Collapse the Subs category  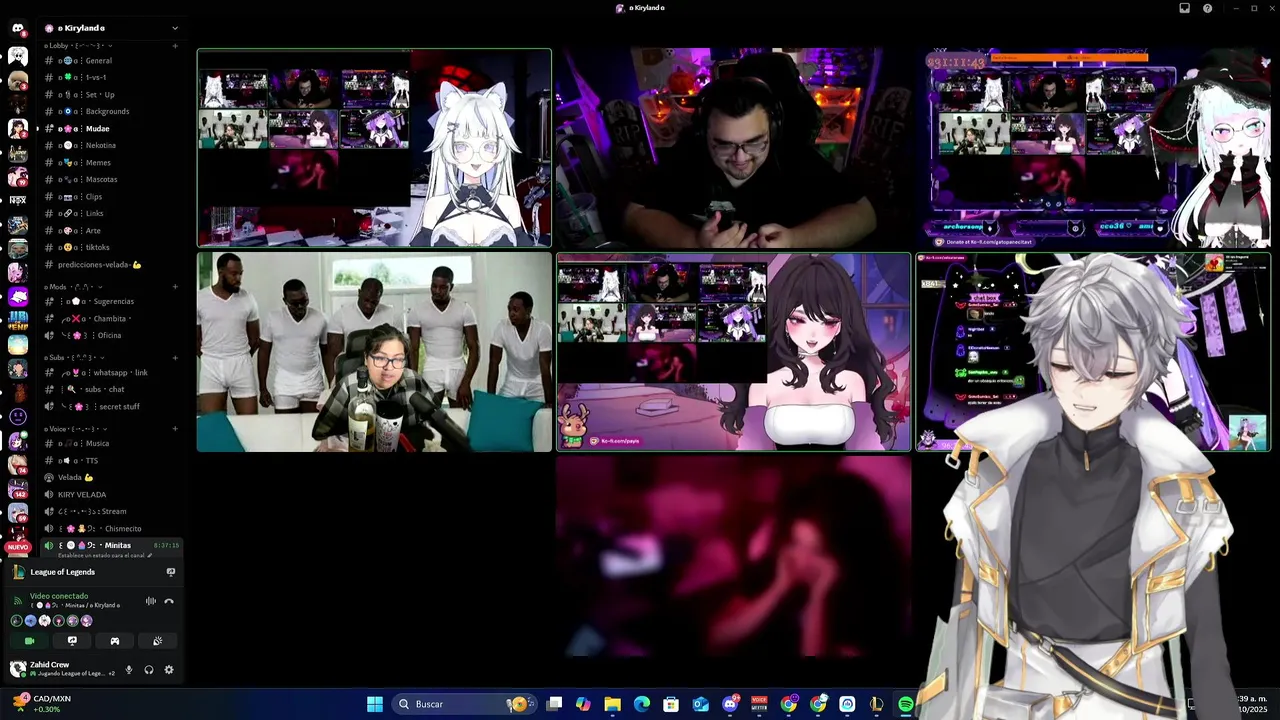pyautogui.click(x=76, y=358)
